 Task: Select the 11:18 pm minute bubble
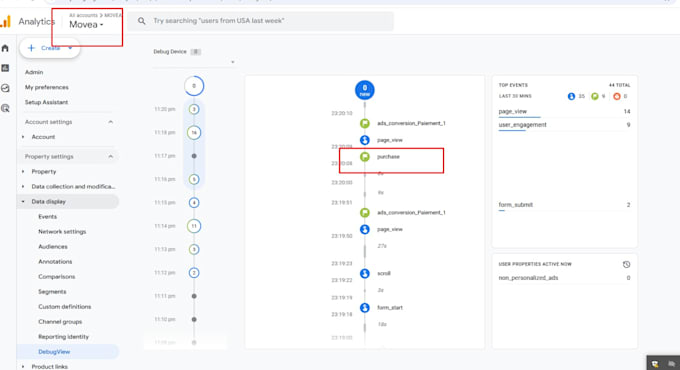194,133
